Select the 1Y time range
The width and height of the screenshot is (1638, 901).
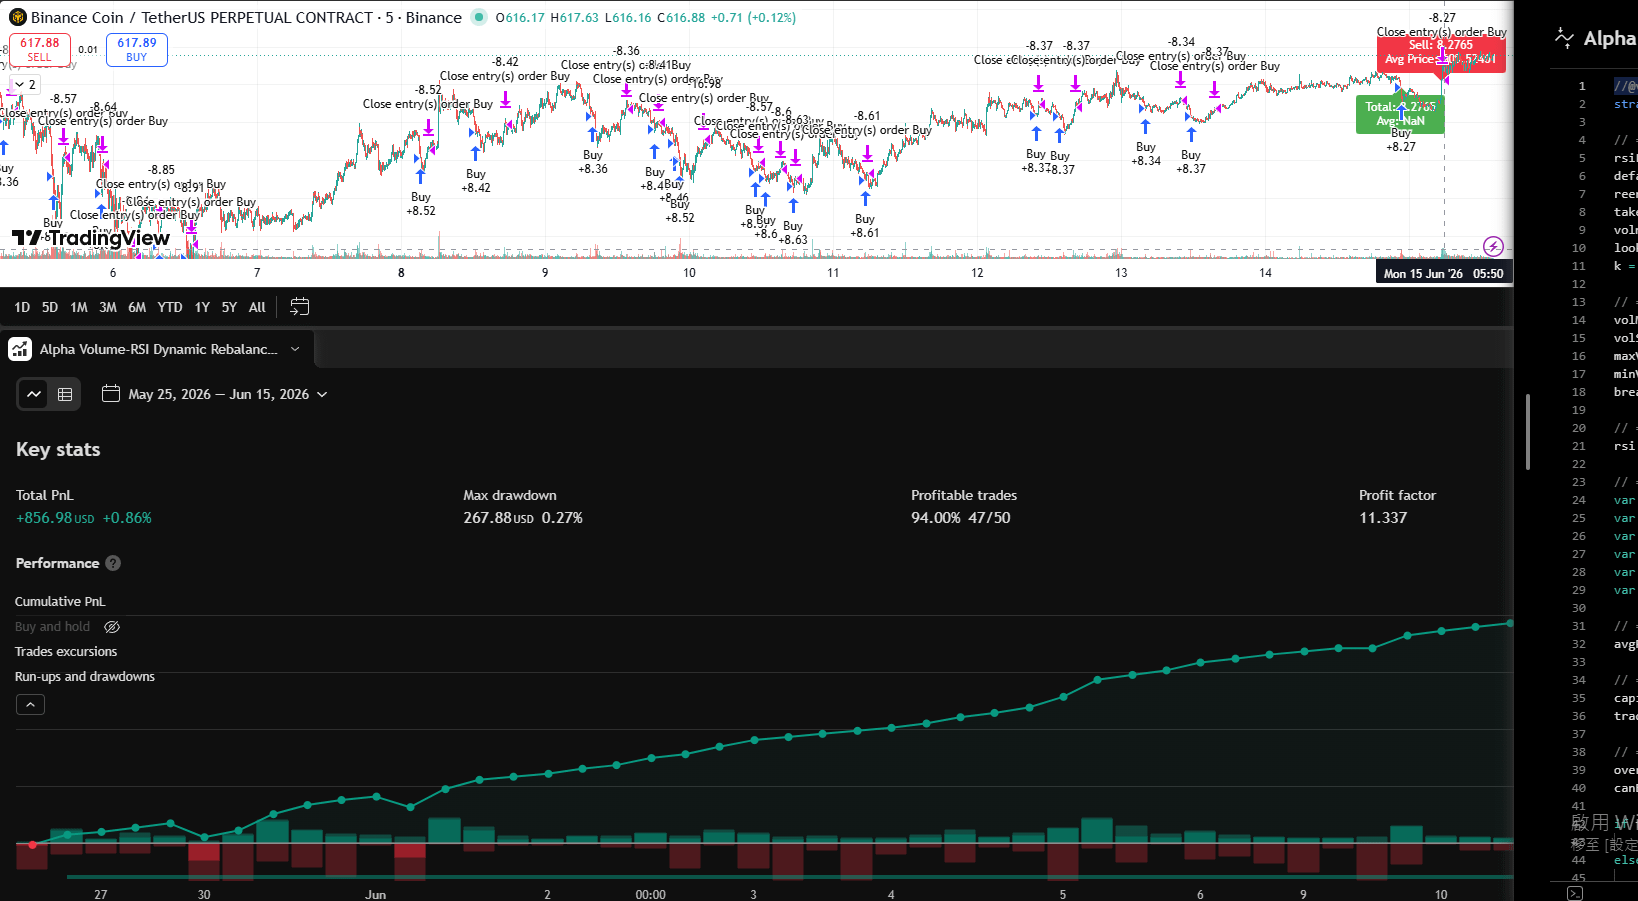202,307
